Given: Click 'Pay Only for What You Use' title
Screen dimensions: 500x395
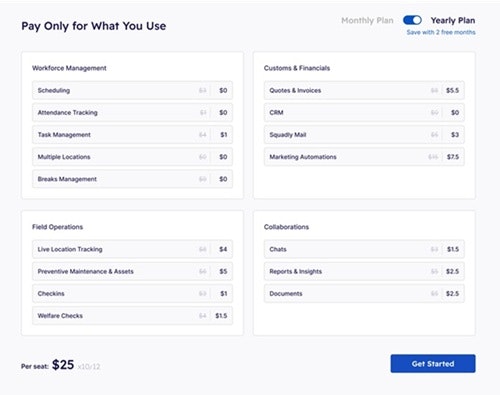Looking at the screenshot, I should pyautogui.click(x=94, y=26).
